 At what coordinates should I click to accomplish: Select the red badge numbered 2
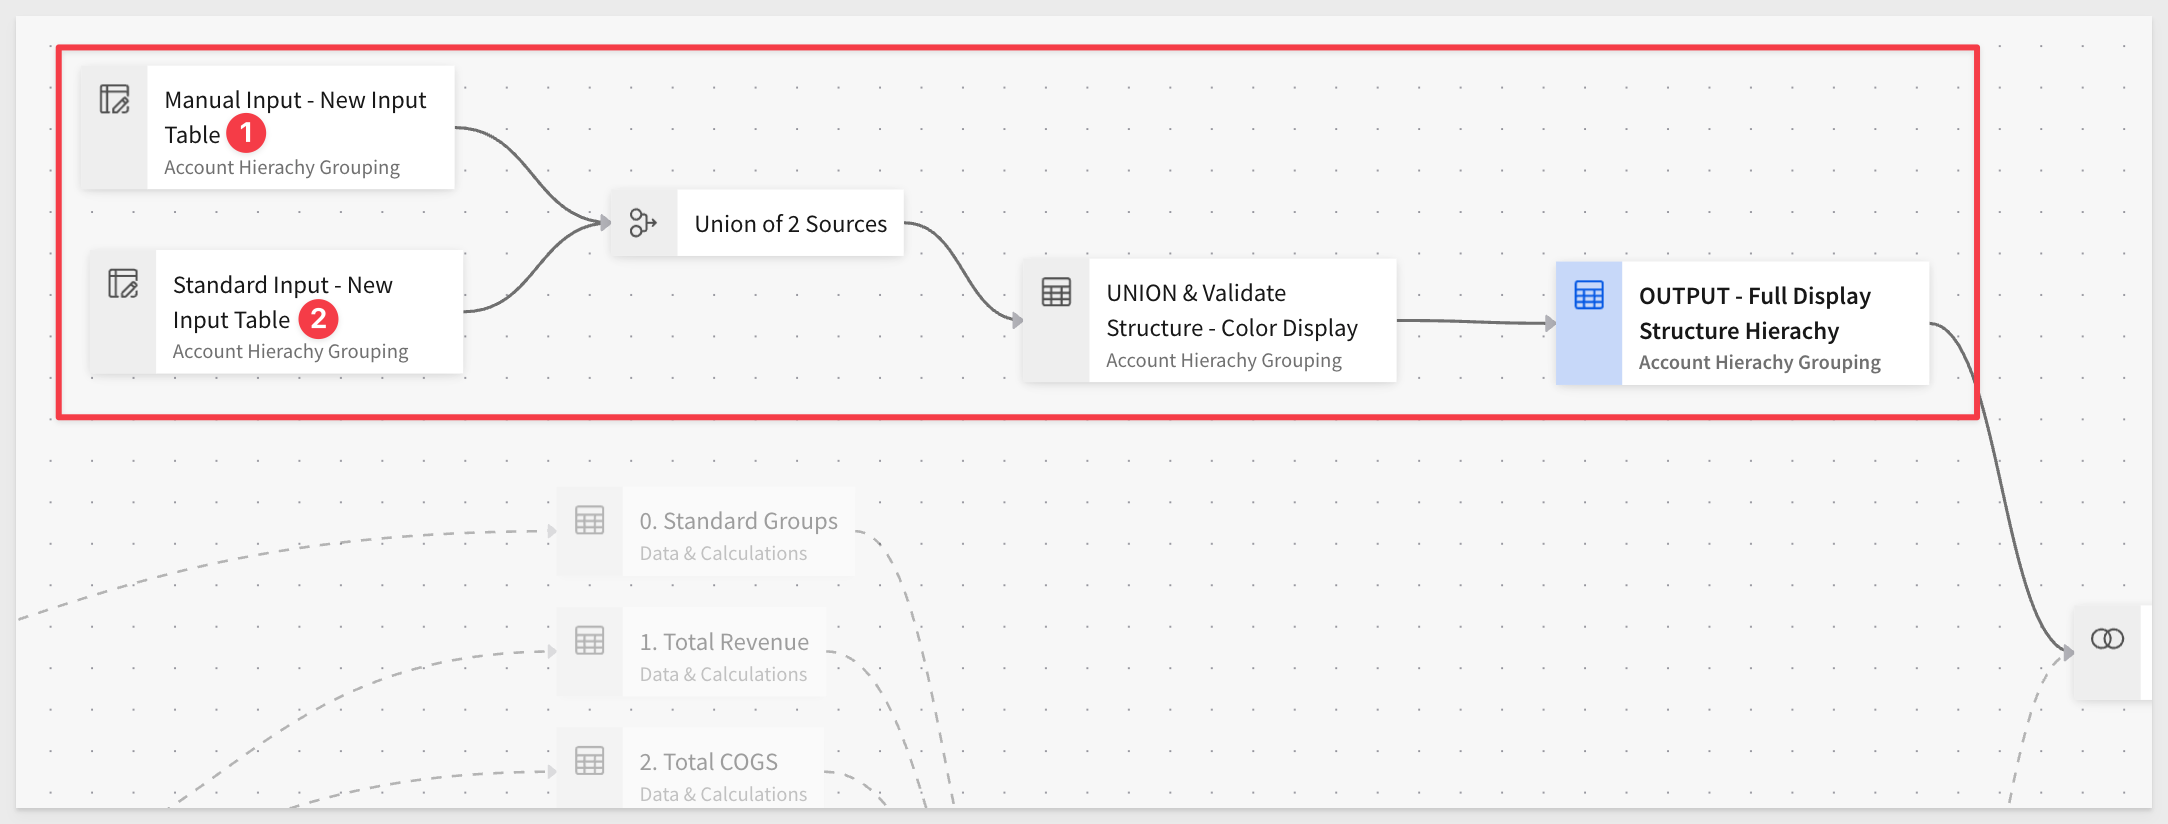point(319,319)
